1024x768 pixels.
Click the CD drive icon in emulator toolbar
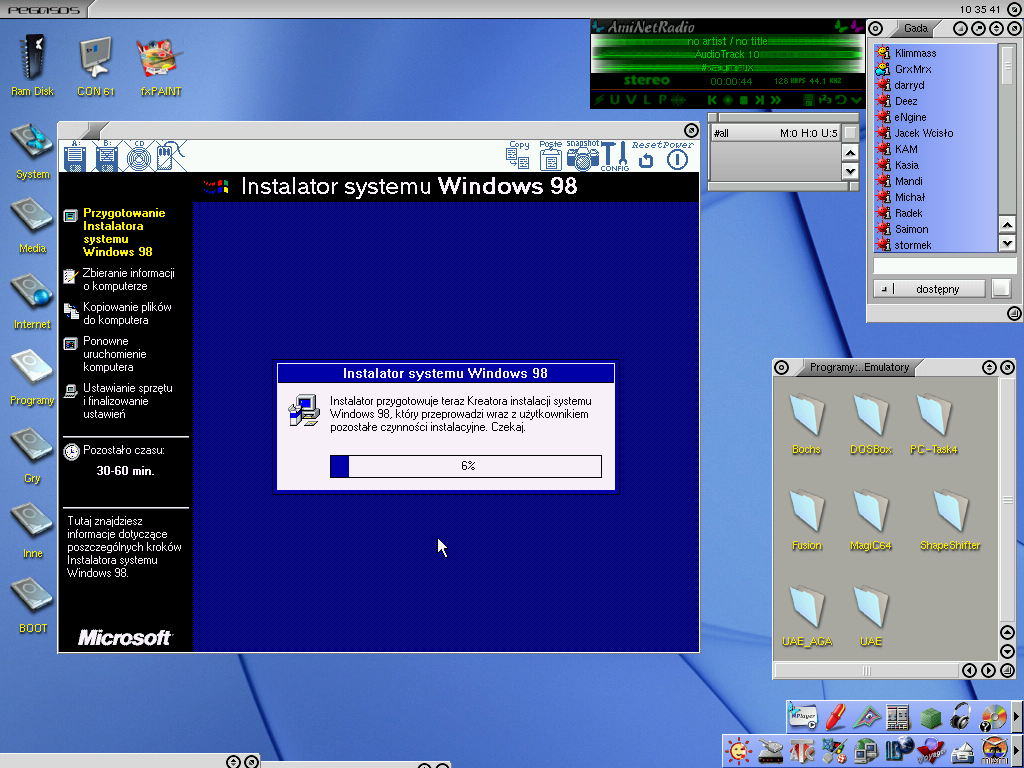138,157
